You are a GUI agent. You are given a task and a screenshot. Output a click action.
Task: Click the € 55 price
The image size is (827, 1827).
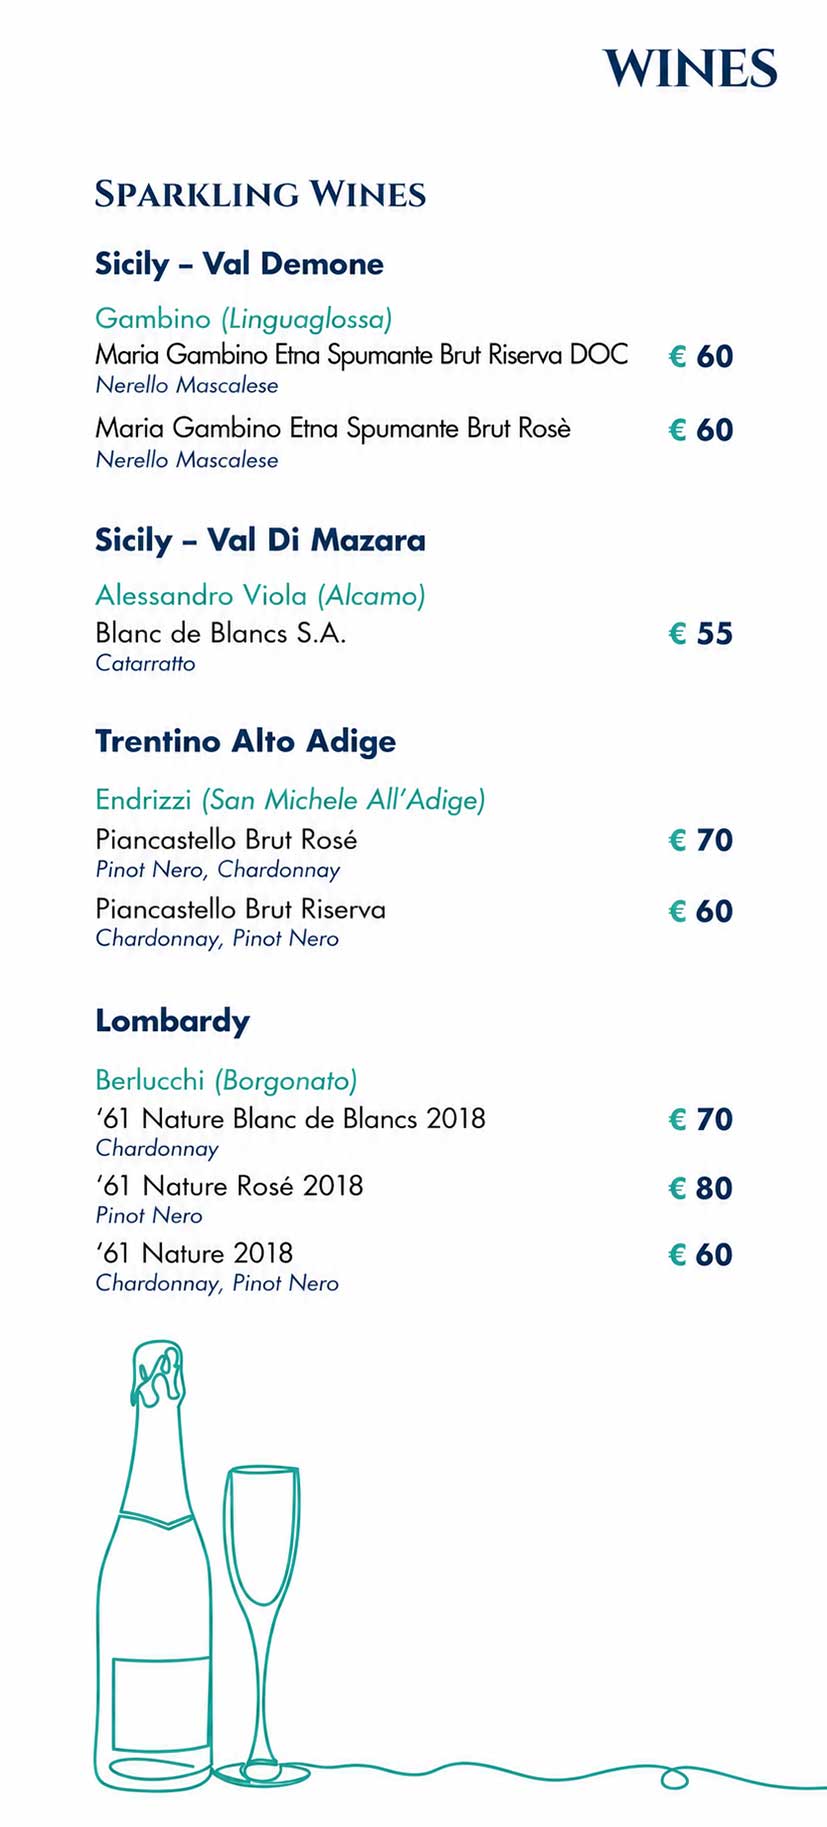[700, 634]
